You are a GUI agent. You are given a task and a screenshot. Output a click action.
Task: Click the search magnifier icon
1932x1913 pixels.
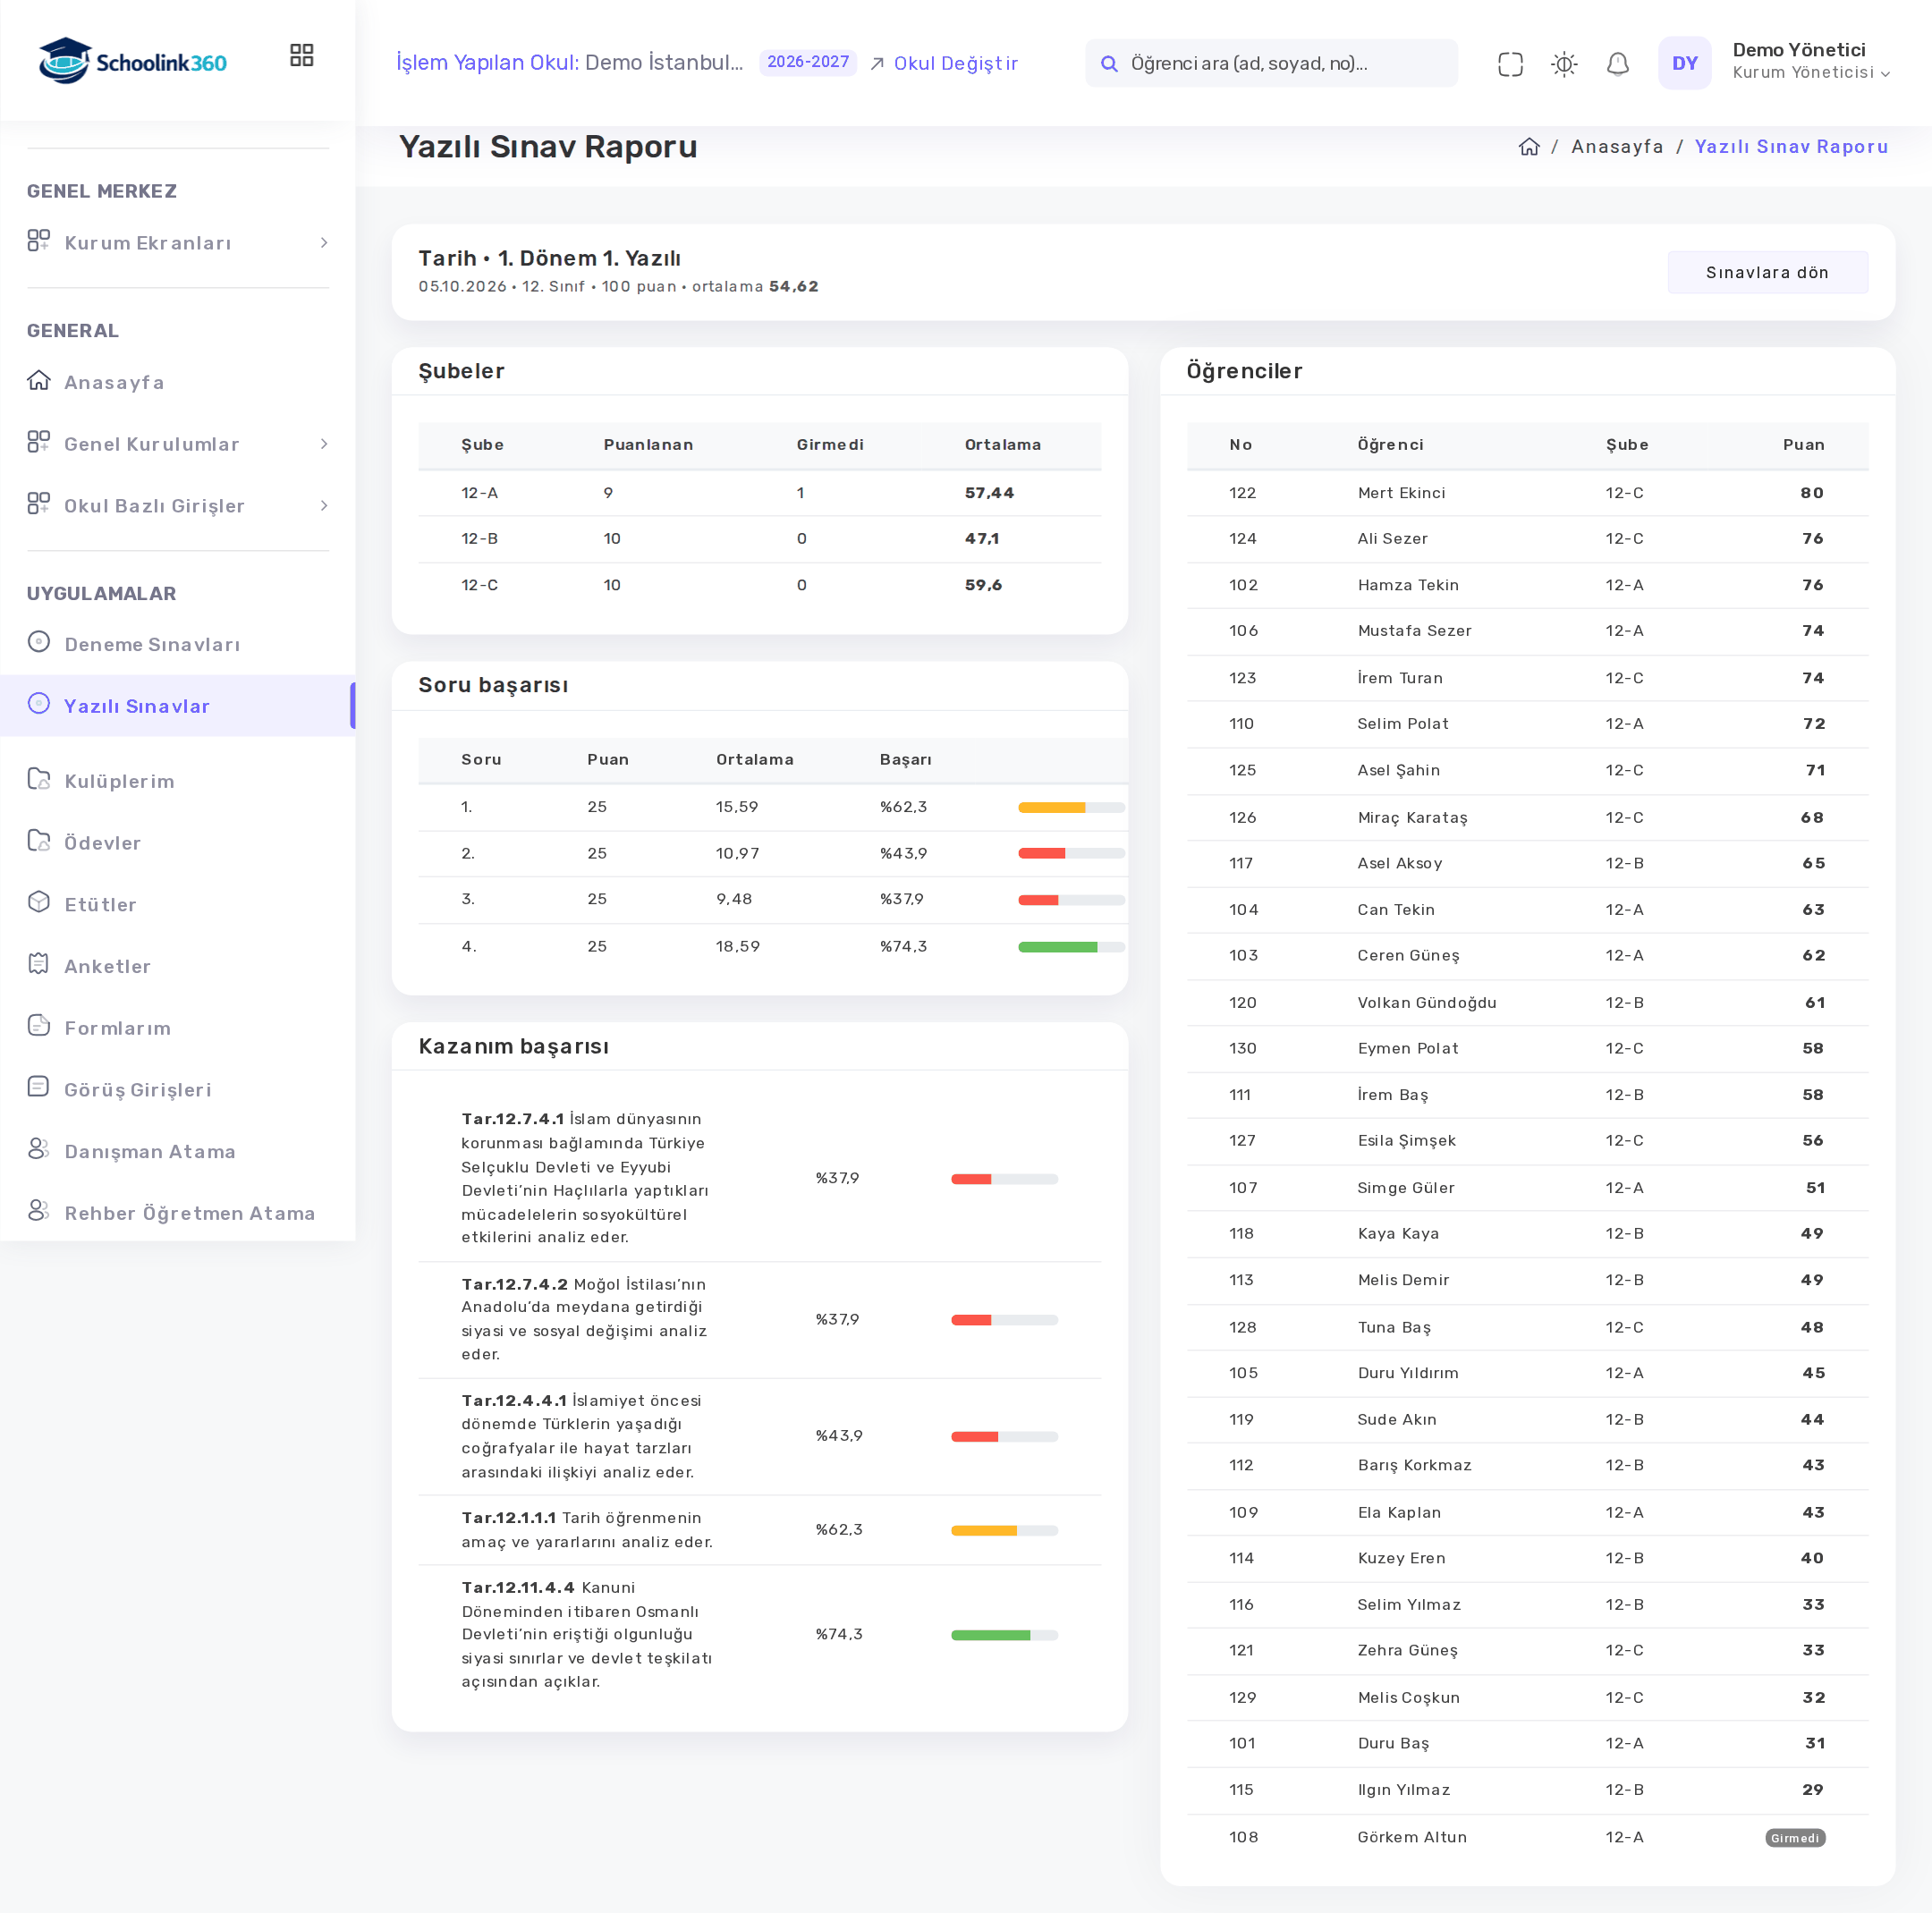[x=1108, y=64]
